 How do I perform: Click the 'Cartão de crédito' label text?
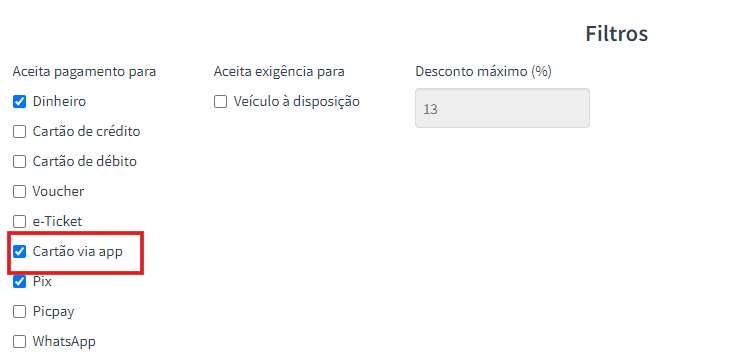(86, 132)
